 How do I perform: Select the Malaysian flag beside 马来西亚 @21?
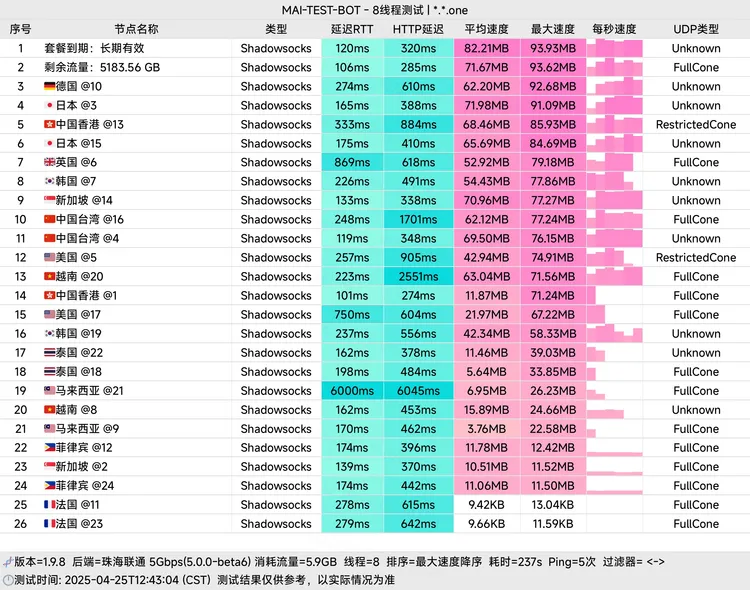[x=49, y=390]
